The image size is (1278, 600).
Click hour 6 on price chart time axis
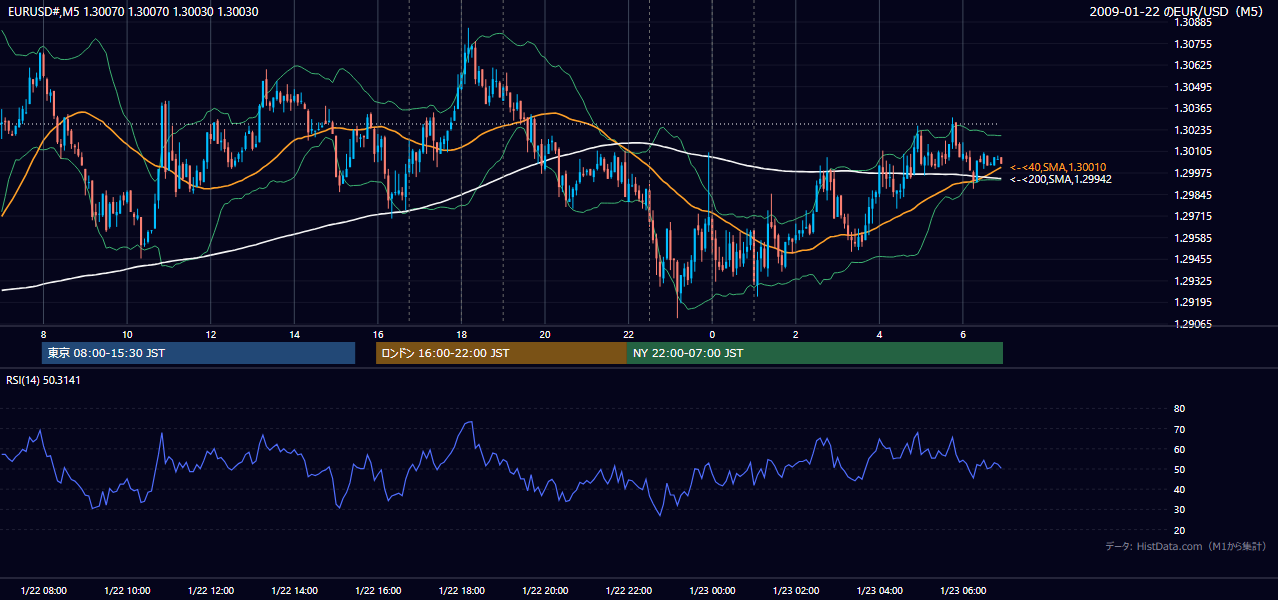click(963, 333)
